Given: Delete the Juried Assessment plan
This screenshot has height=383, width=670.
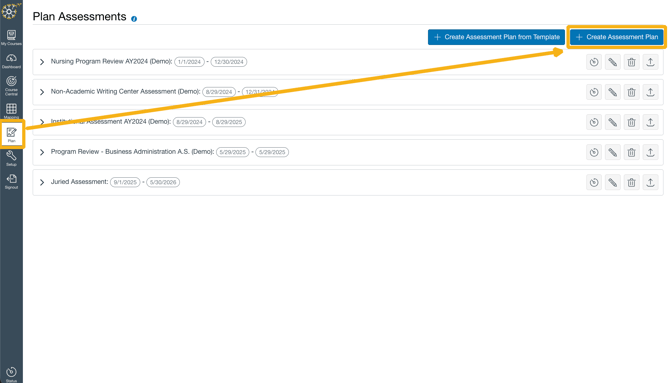Looking at the screenshot, I should coord(632,183).
